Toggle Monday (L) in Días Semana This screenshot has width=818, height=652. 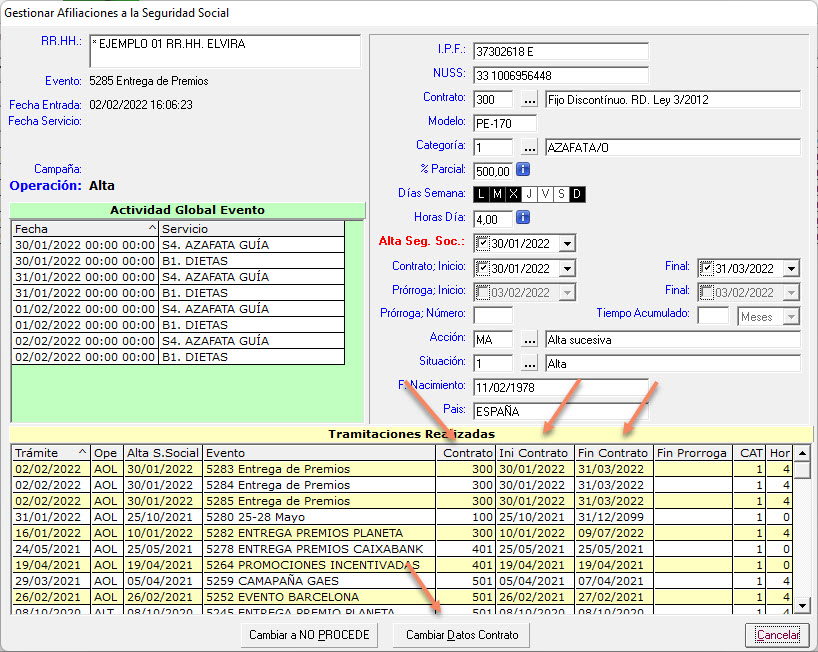click(x=481, y=194)
